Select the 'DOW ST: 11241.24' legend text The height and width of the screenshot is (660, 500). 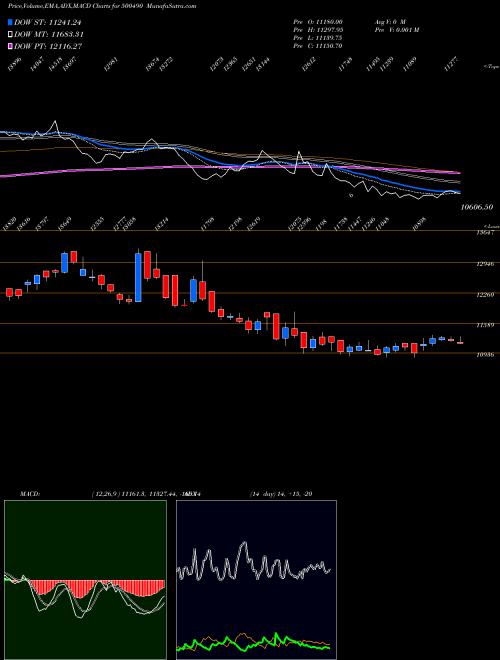tap(48, 22)
